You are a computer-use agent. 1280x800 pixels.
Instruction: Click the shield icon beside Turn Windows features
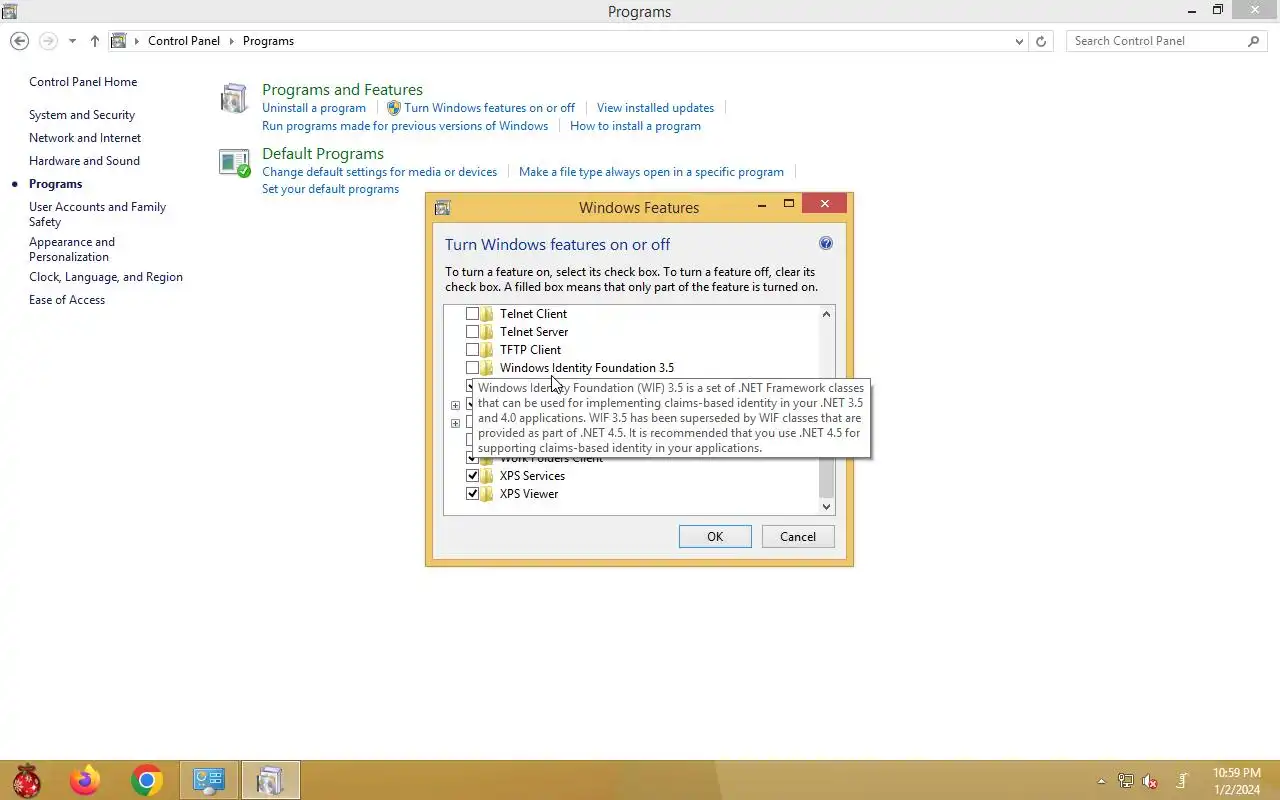tap(394, 108)
